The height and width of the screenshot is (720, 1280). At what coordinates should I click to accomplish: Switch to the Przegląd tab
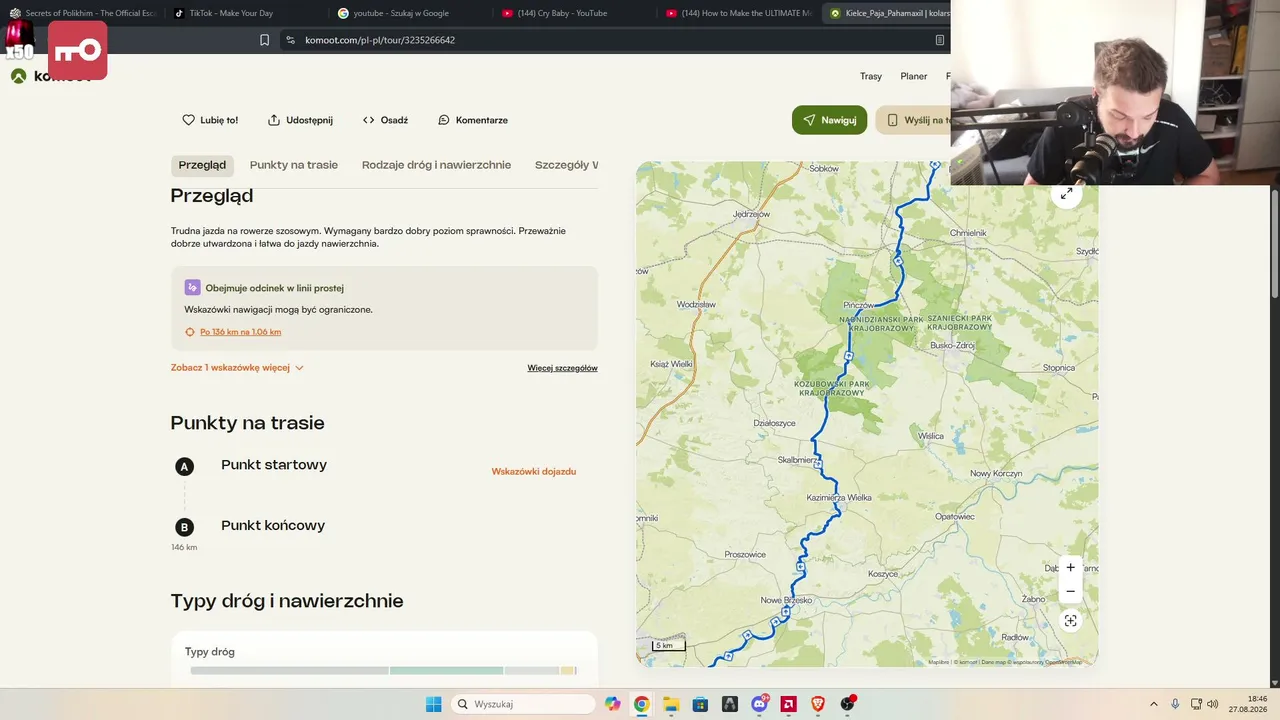coord(202,165)
